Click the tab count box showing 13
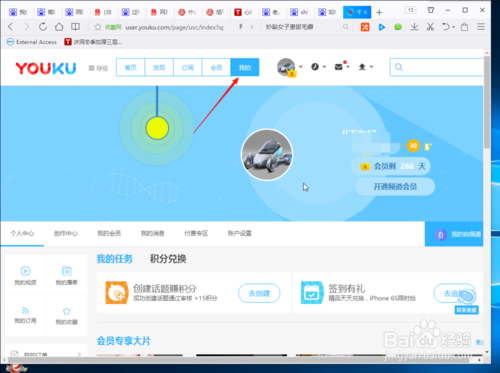The width and height of the screenshot is (500, 373). (410, 10)
